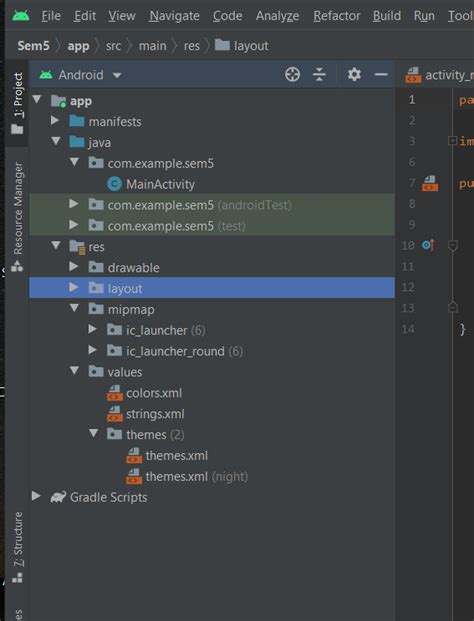Expand the ic_launcher_round (6) group
The image size is (474, 621).
(92, 350)
